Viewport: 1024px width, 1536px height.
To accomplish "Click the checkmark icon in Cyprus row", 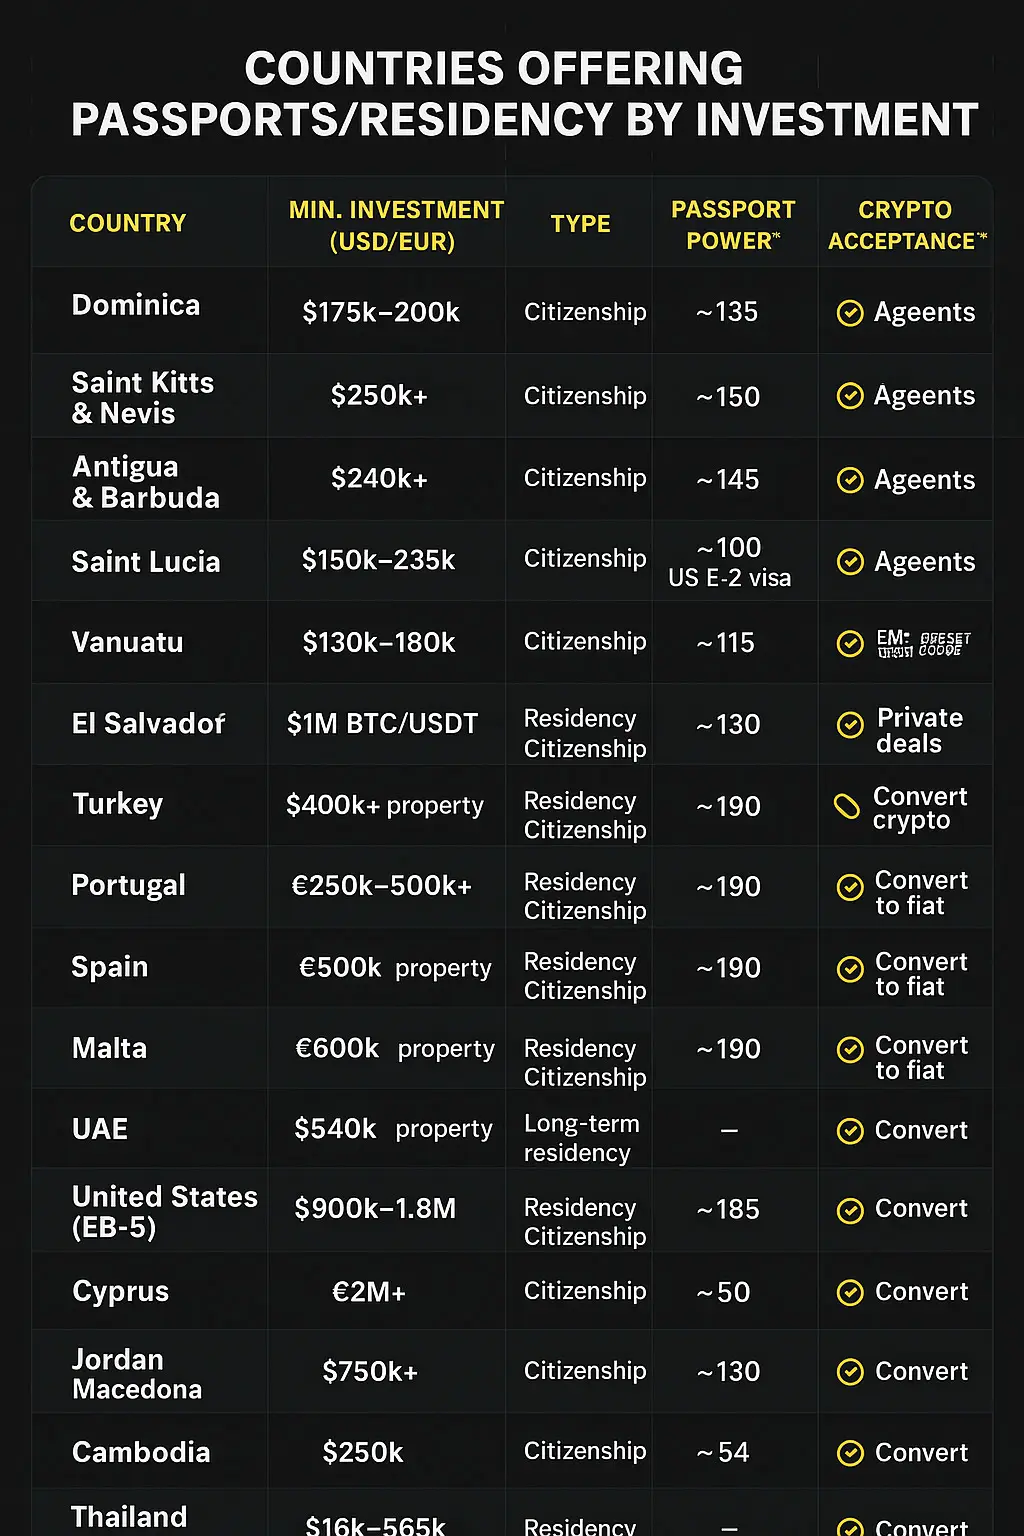I will click(x=850, y=1292).
